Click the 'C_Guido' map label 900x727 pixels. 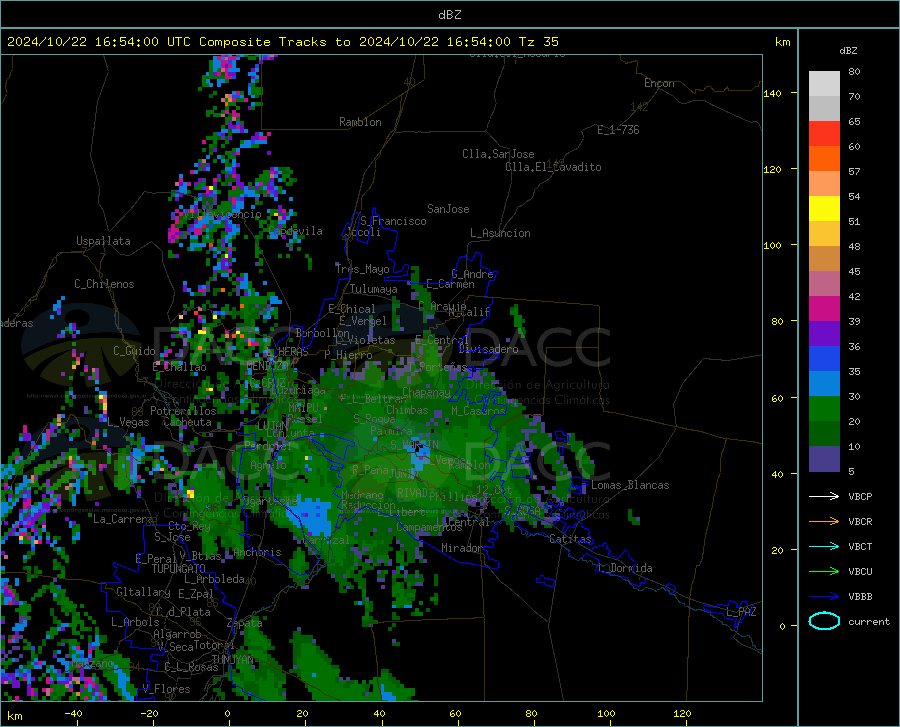[134, 351]
